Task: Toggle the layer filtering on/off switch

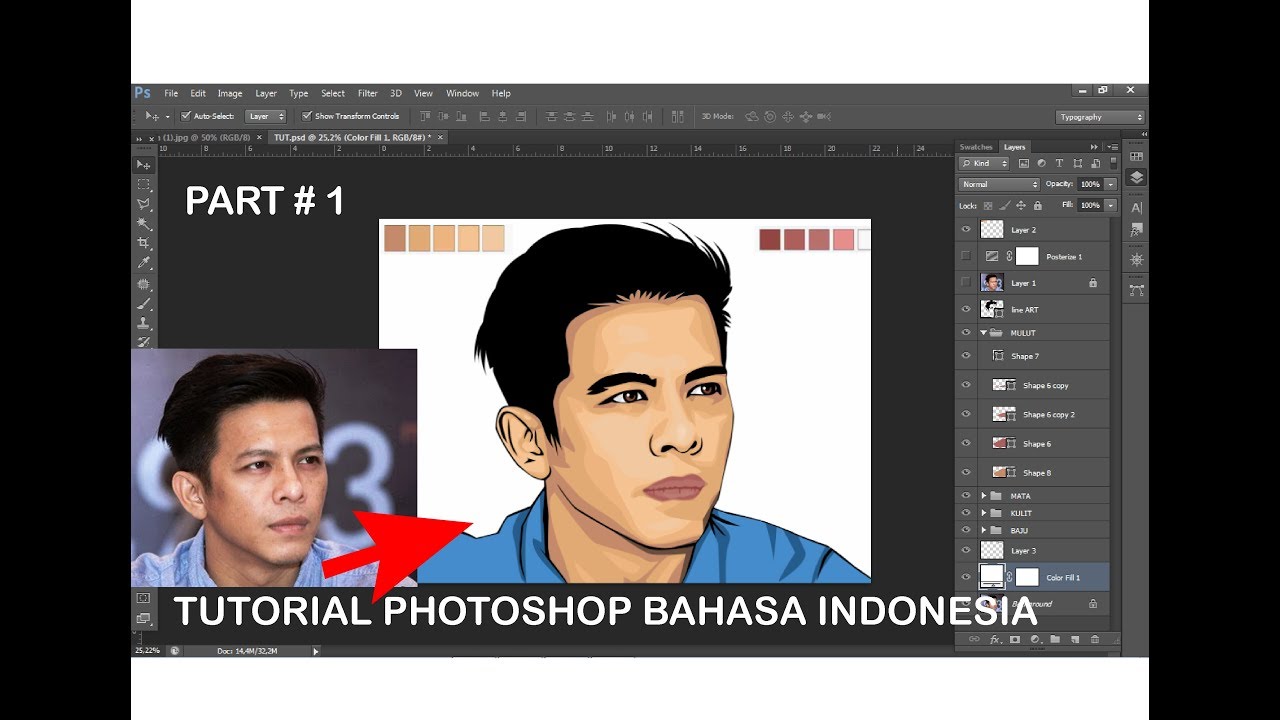Action: click(1113, 163)
